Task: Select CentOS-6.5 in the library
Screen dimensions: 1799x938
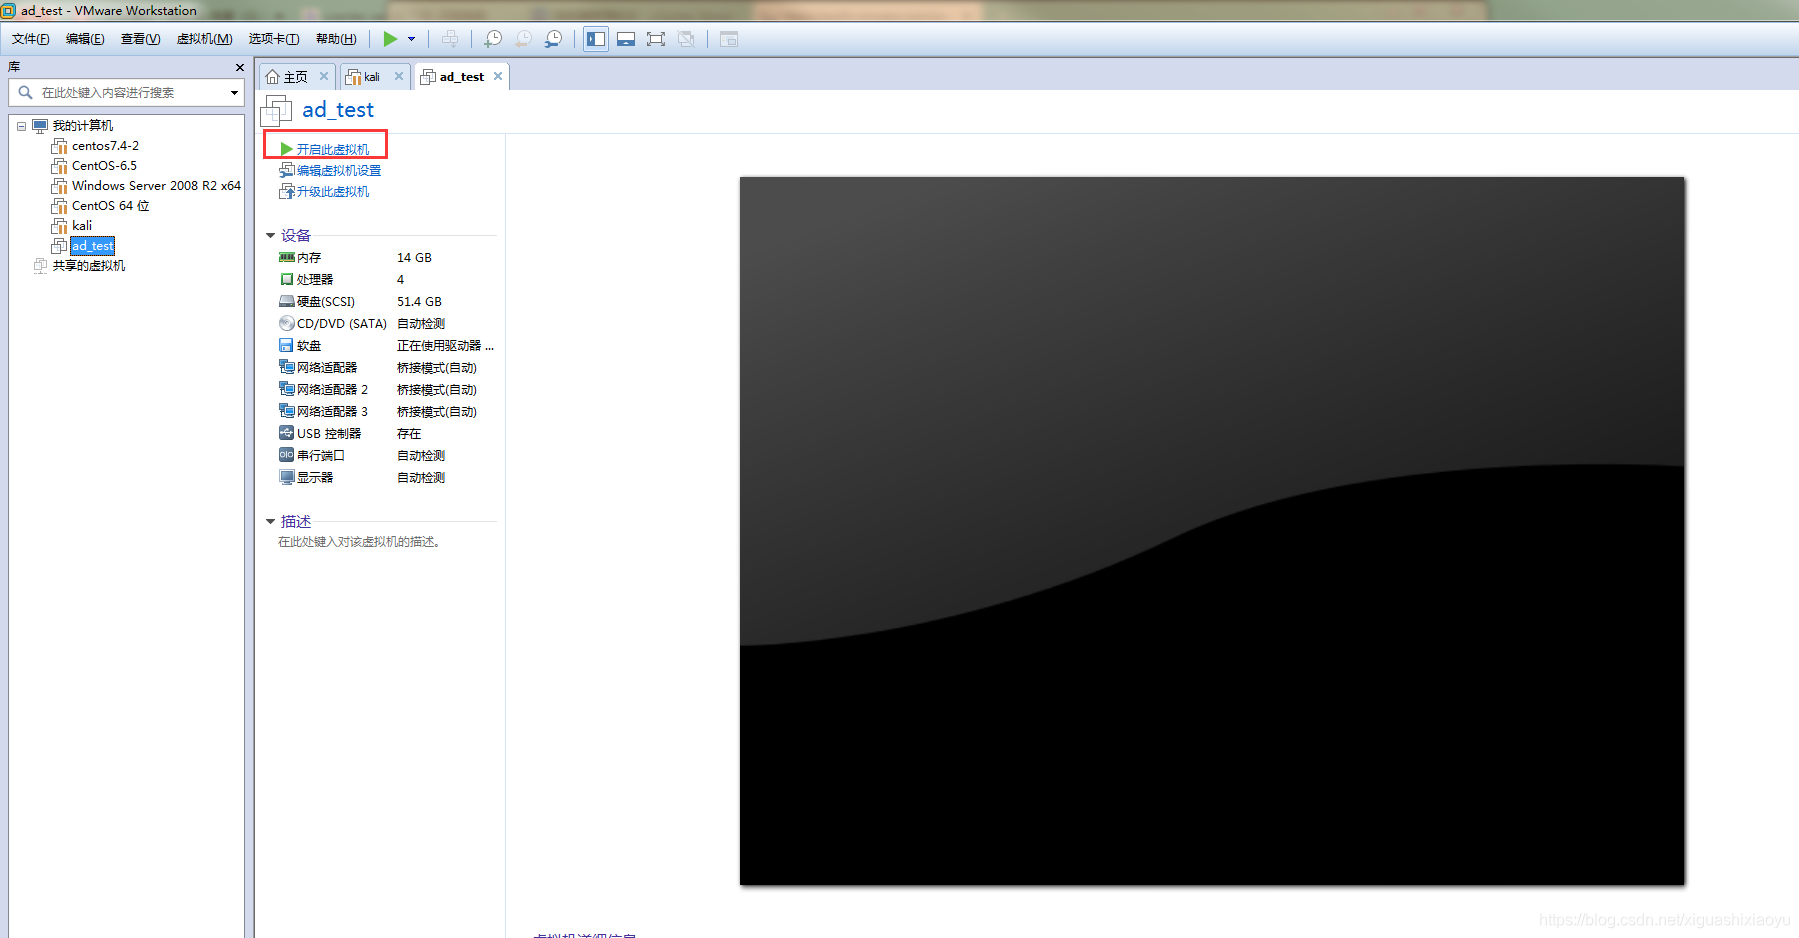Action: click(104, 166)
